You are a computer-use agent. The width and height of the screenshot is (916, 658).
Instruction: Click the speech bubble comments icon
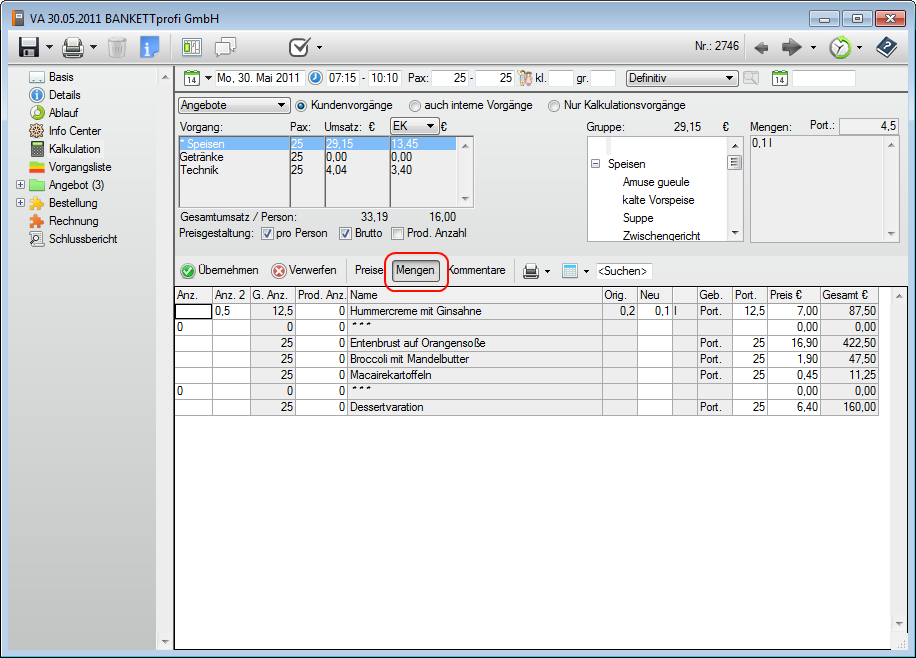[226, 47]
